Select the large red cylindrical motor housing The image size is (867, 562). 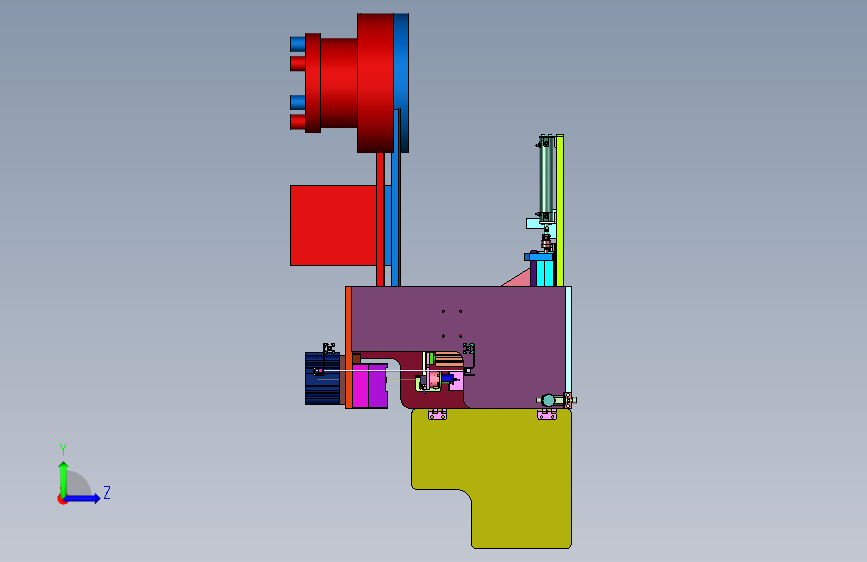pos(375,83)
